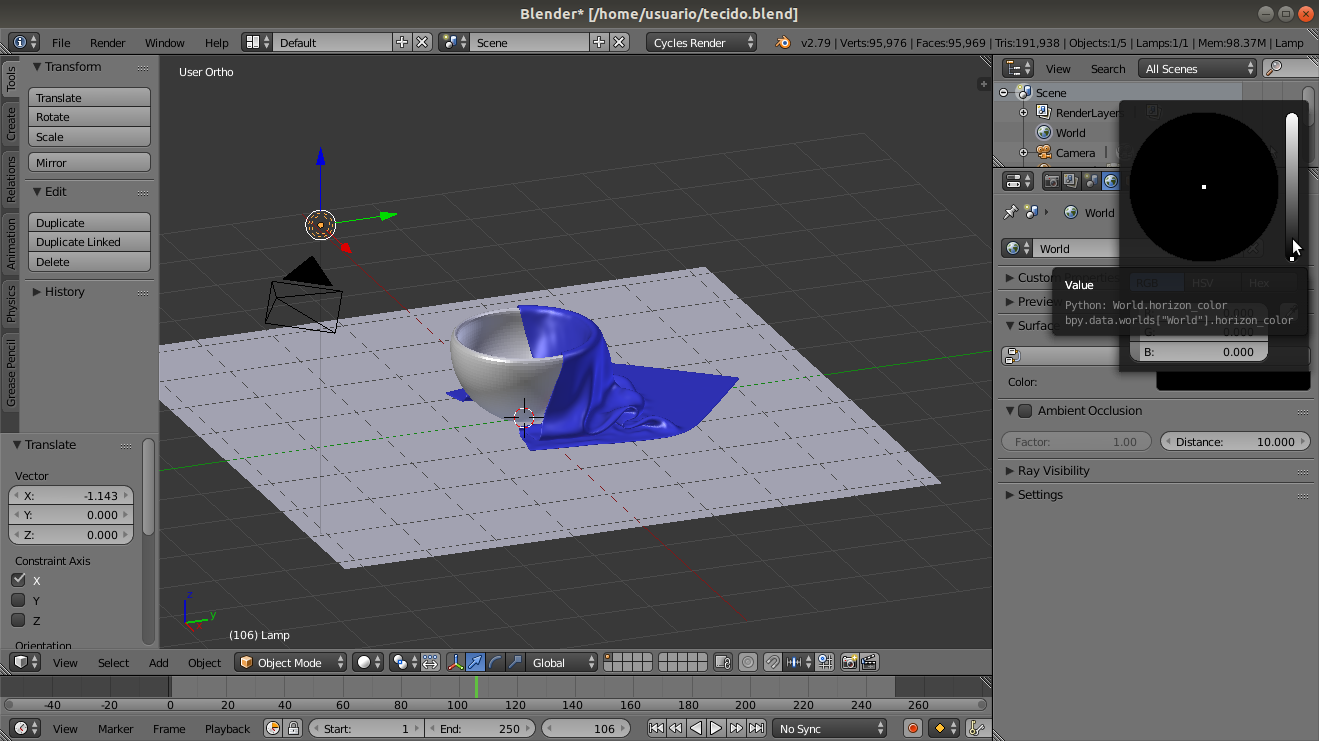Select the scale manipulator icon
This screenshot has height=741, width=1319.
tap(515, 662)
